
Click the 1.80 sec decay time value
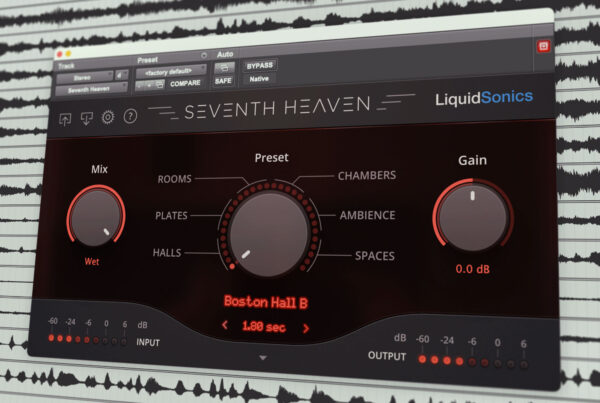click(x=264, y=326)
